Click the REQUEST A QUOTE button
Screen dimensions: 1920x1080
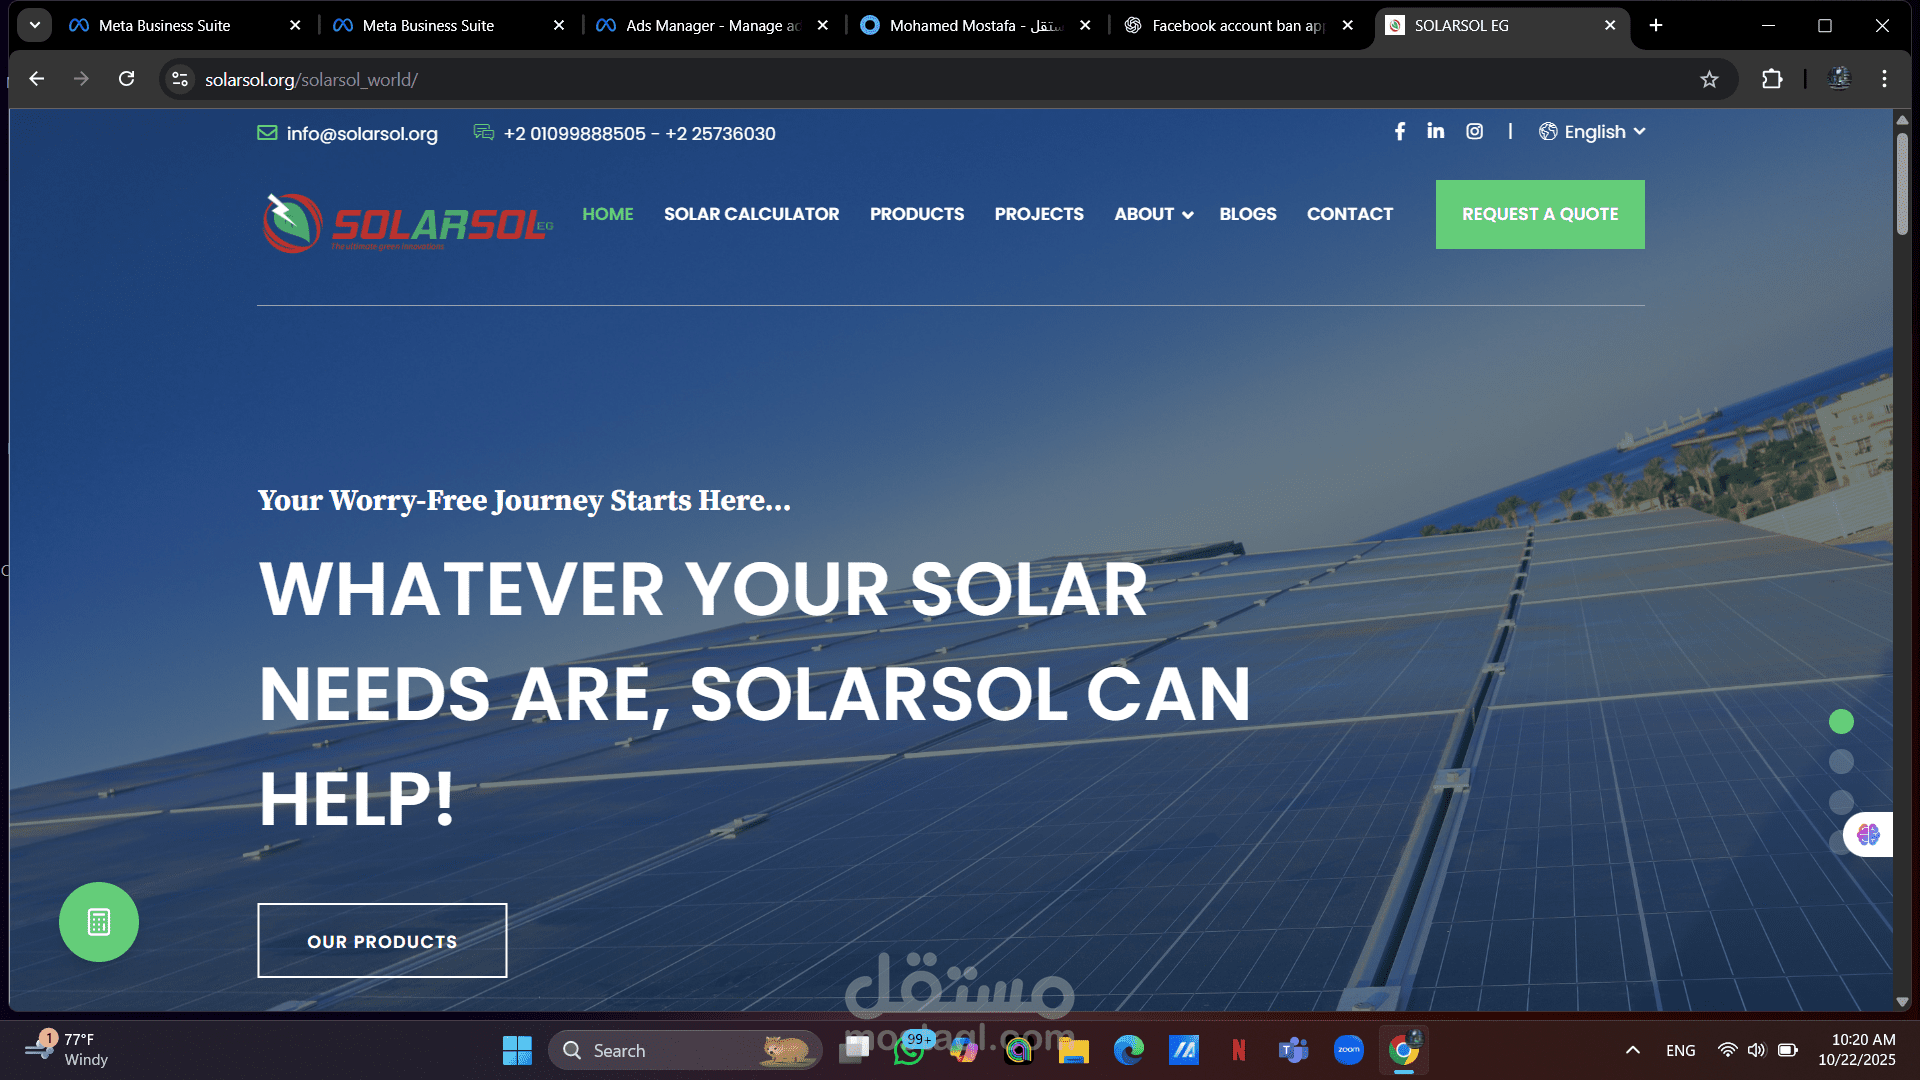(1539, 214)
